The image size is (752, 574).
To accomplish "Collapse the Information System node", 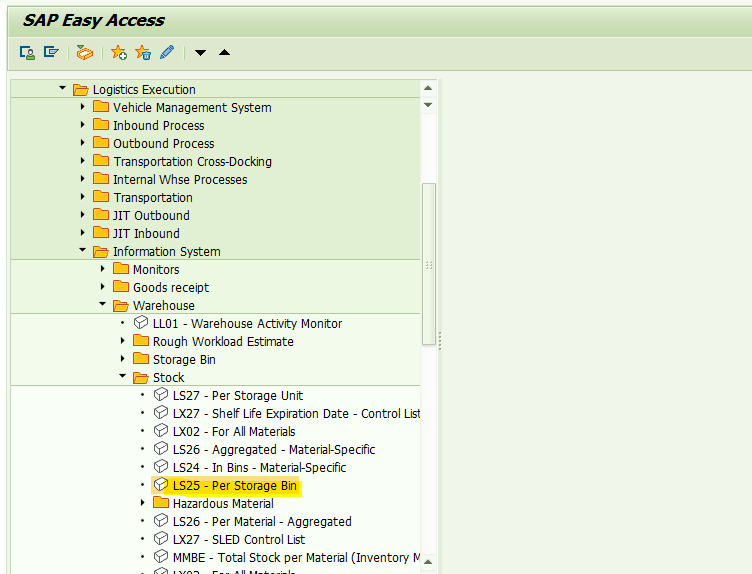I will [x=82, y=250].
